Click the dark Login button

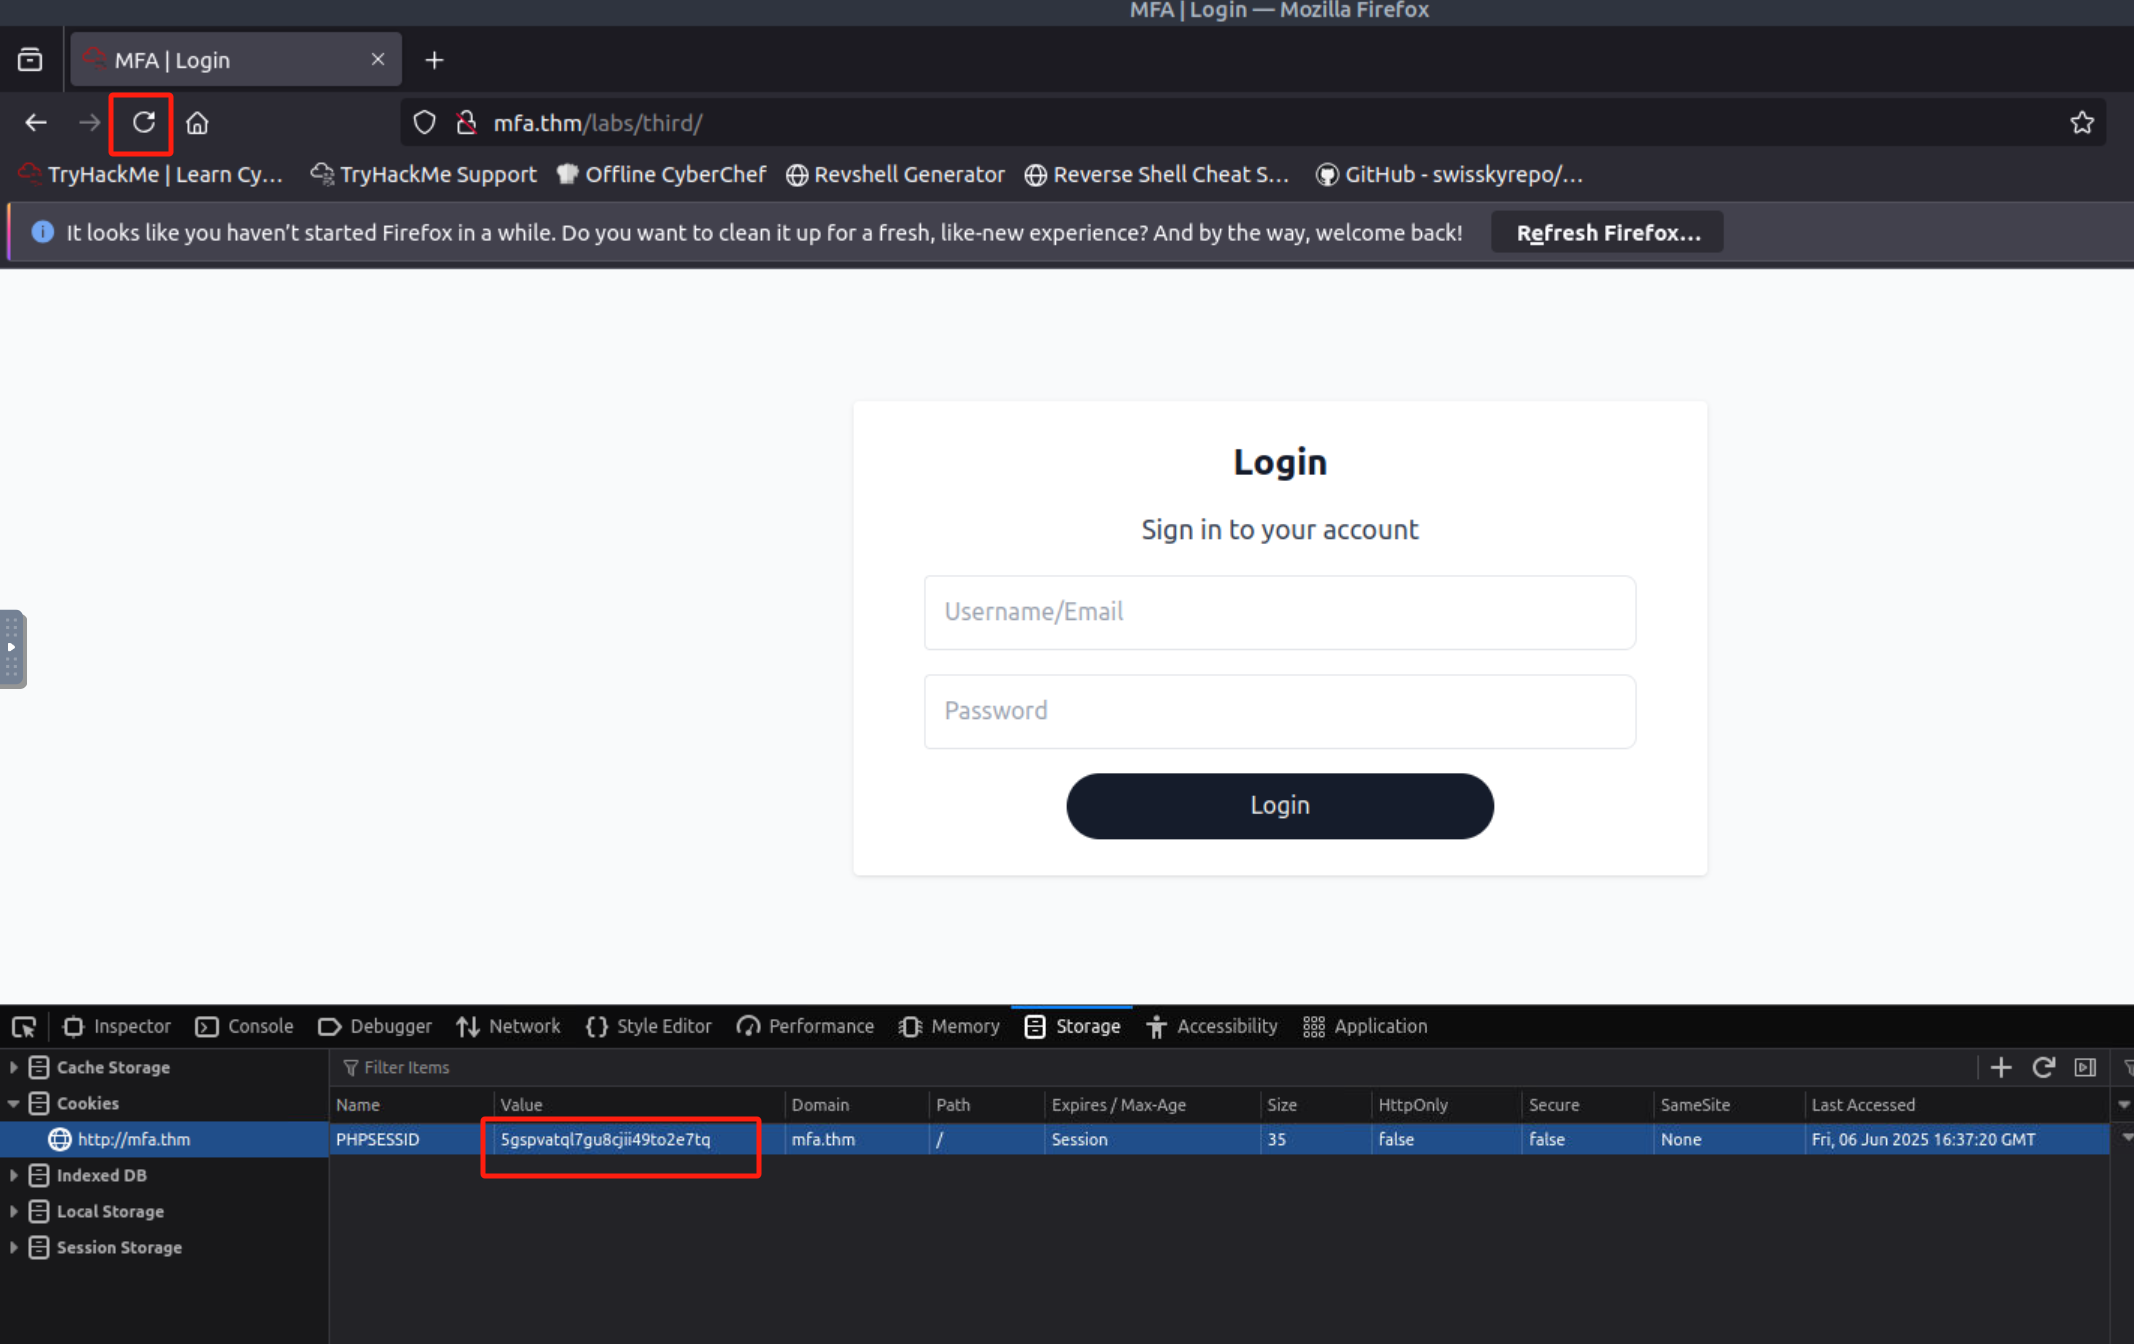click(1279, 806)
